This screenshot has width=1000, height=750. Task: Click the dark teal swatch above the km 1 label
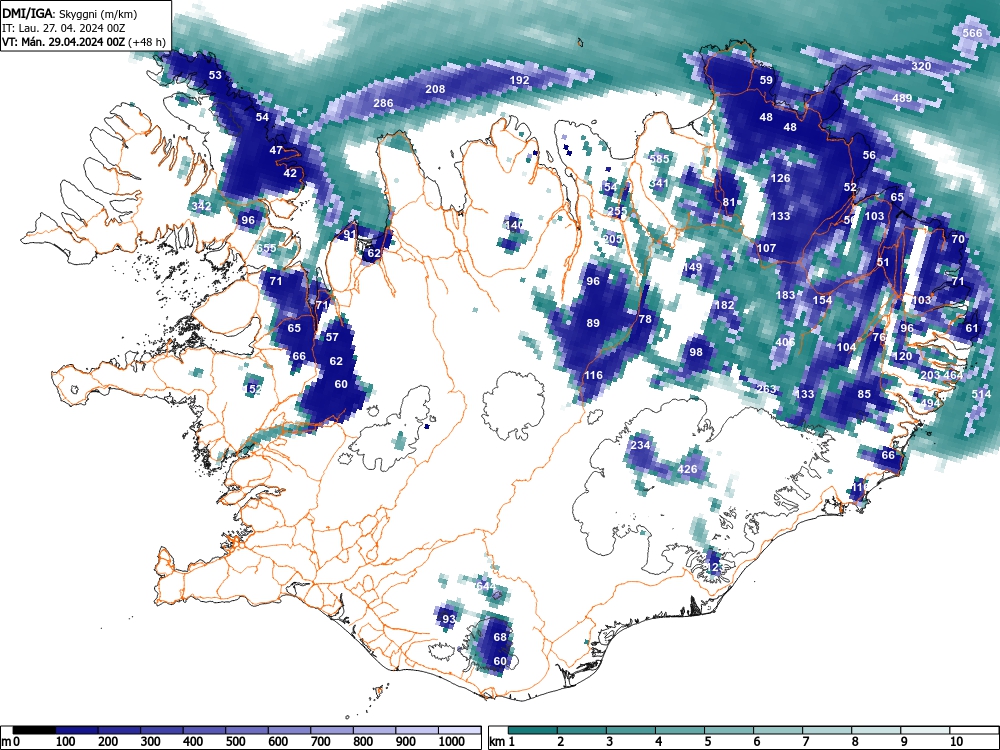533,730
